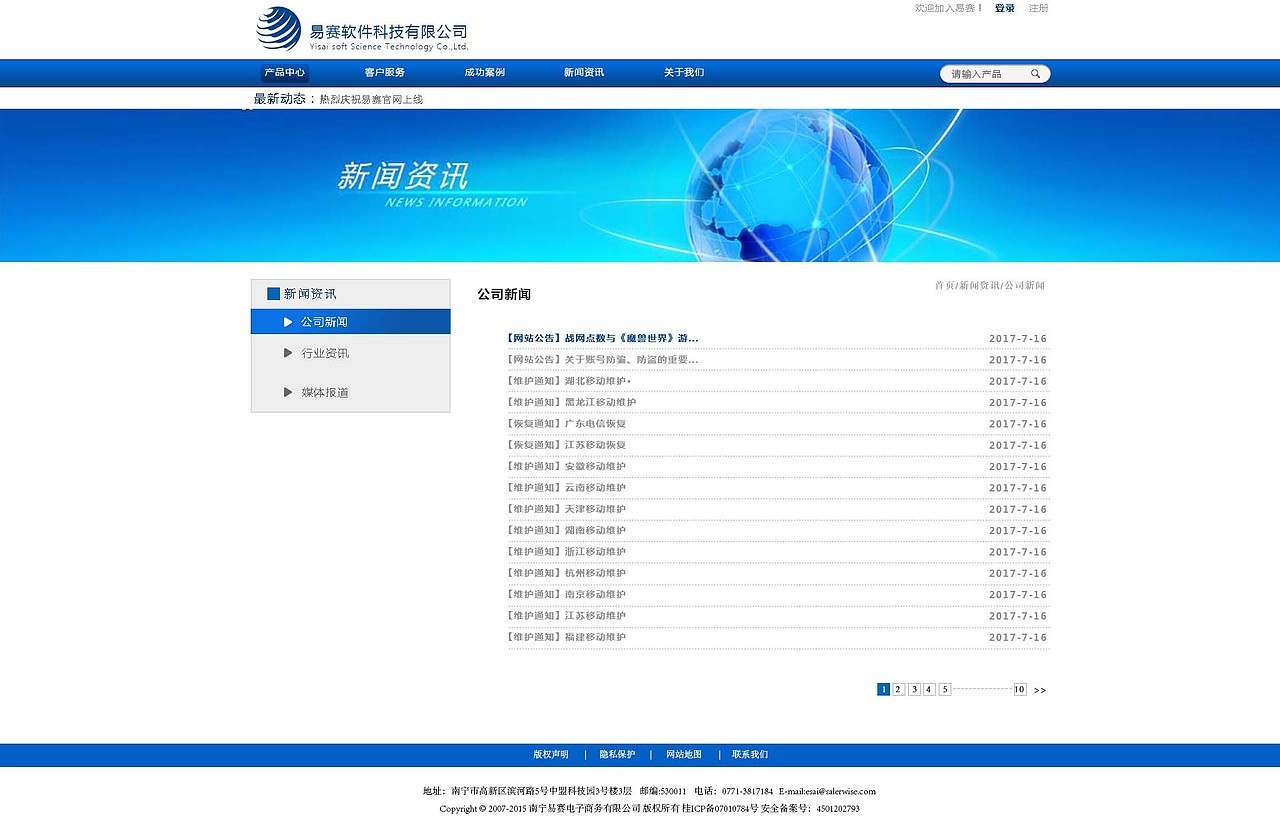This screenshot has width=1280, height=831.
Task: Click the 登录 link at top right
Action: pos(1003,8)
